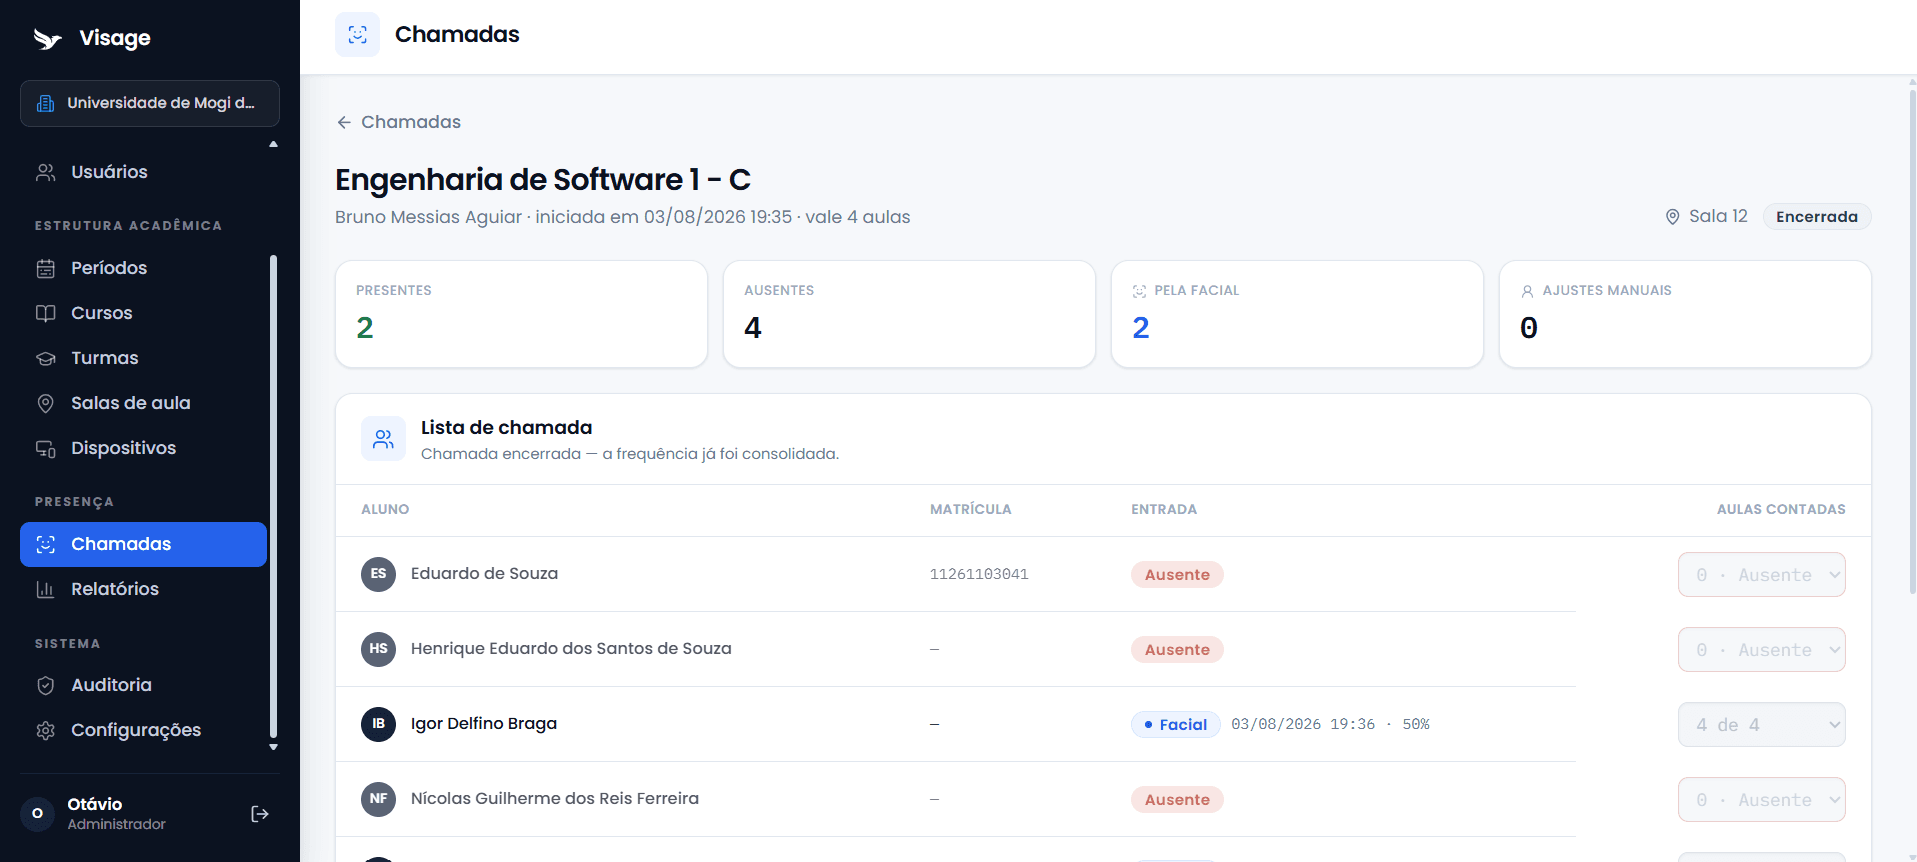
Task: Click the sidebar scroll down arrow
Action: [x=273, y=747]
